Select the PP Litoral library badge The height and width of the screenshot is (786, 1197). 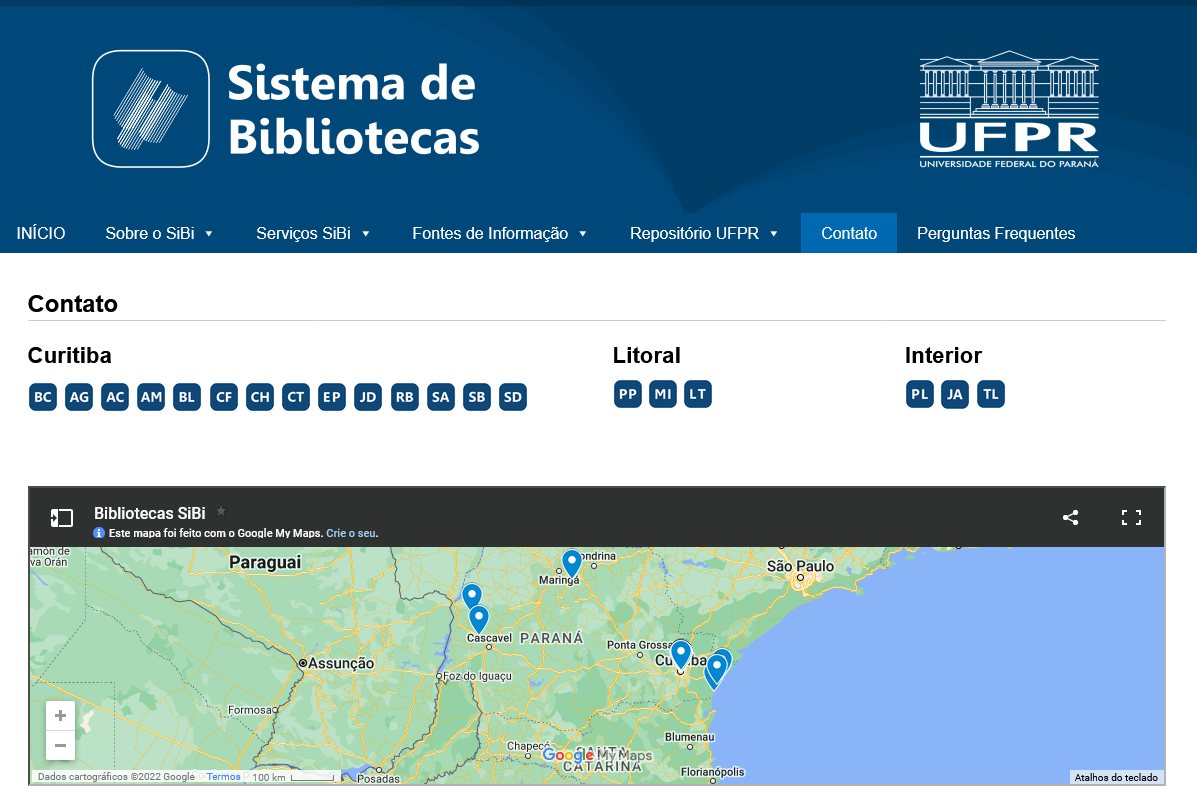click(628, 394)
